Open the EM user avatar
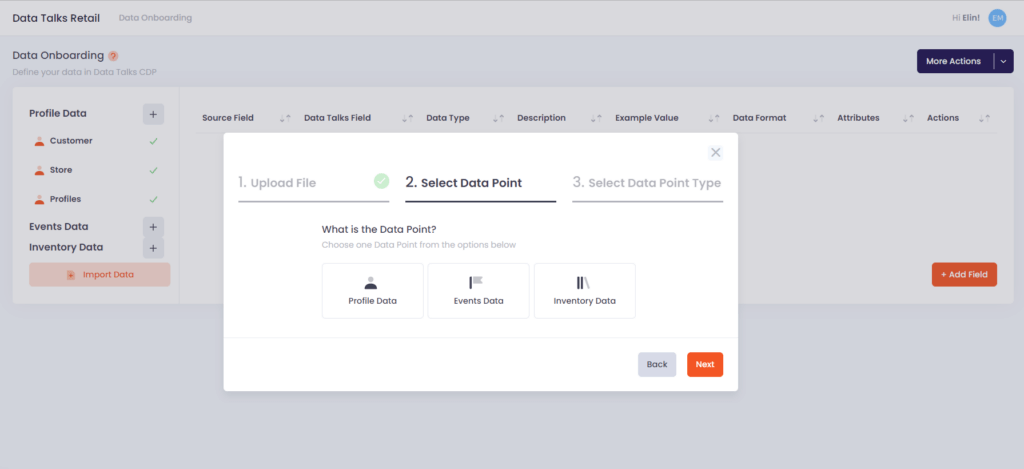 tap(997, 18)
